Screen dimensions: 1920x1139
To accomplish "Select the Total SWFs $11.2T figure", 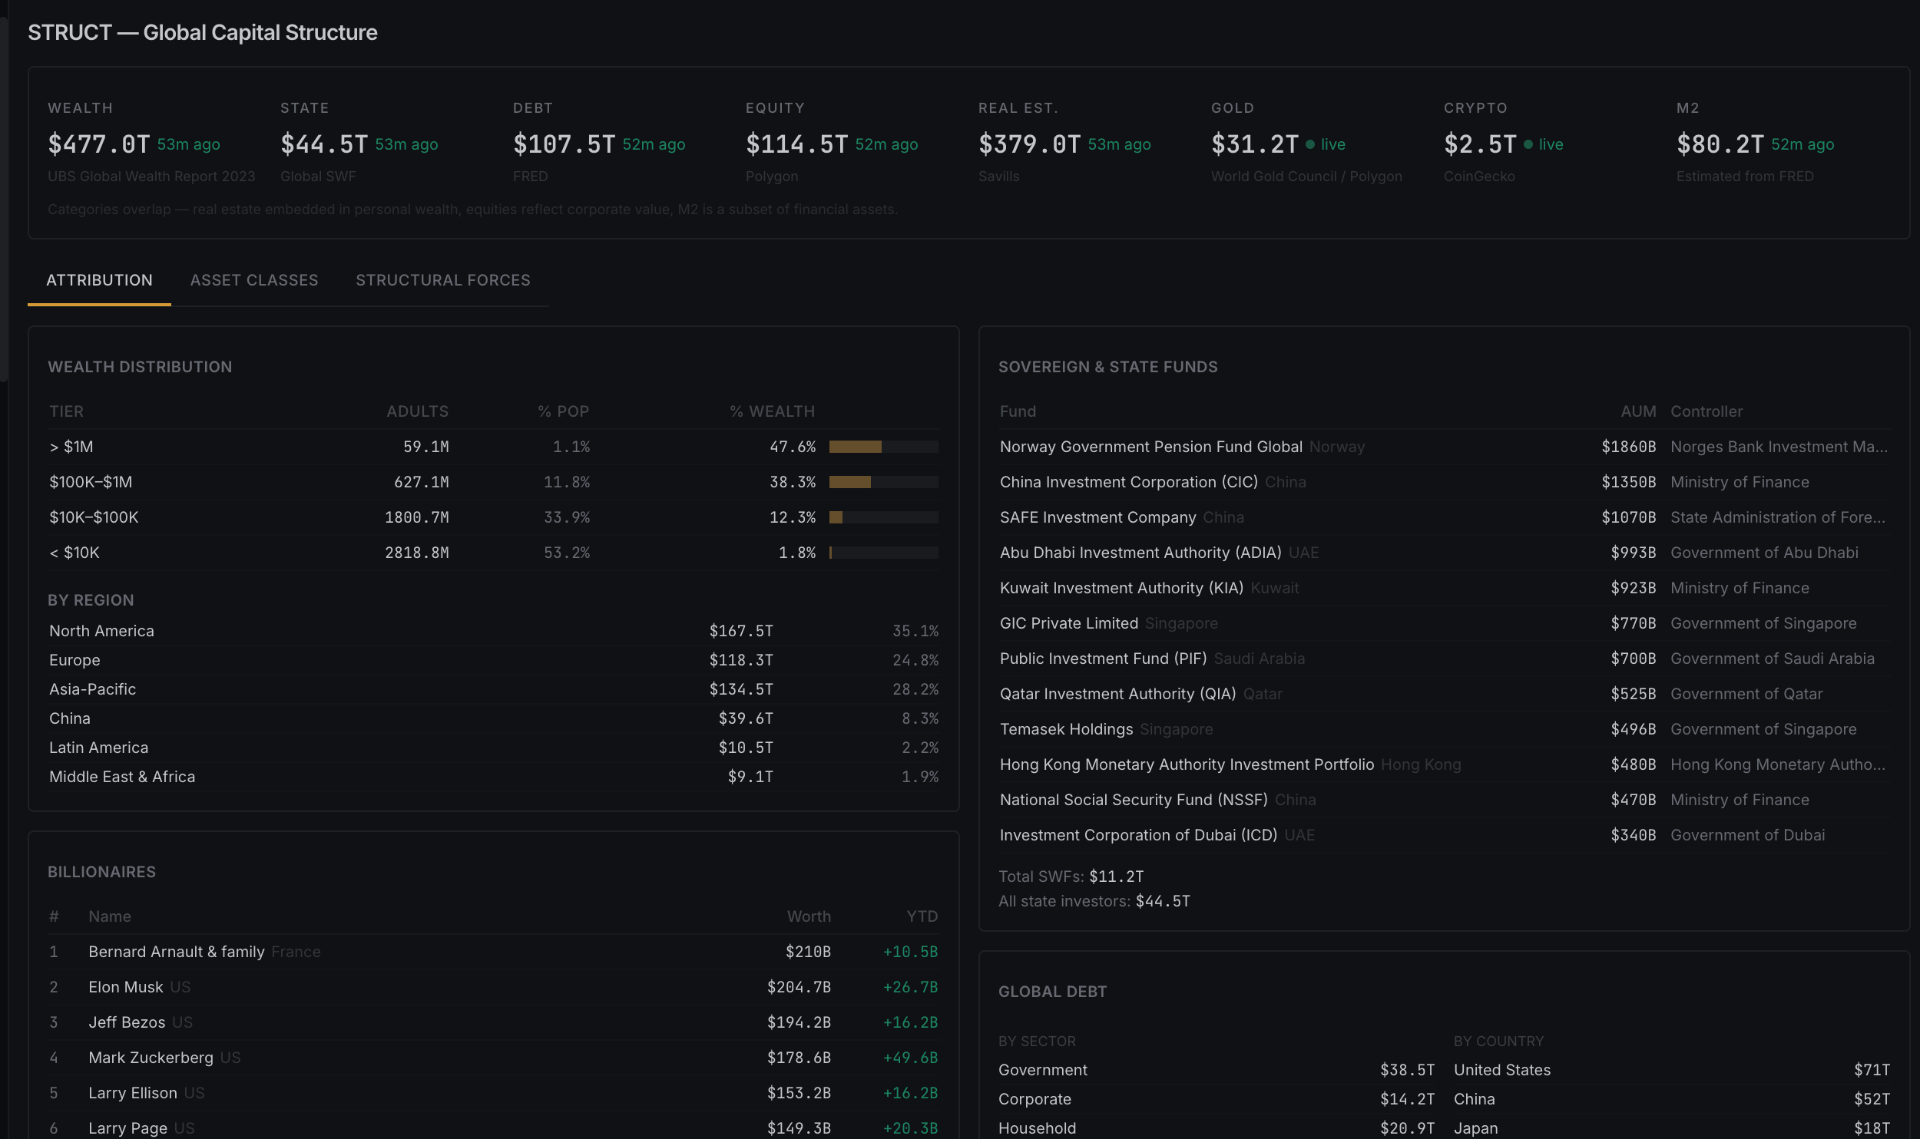I will coord(1116,876).
